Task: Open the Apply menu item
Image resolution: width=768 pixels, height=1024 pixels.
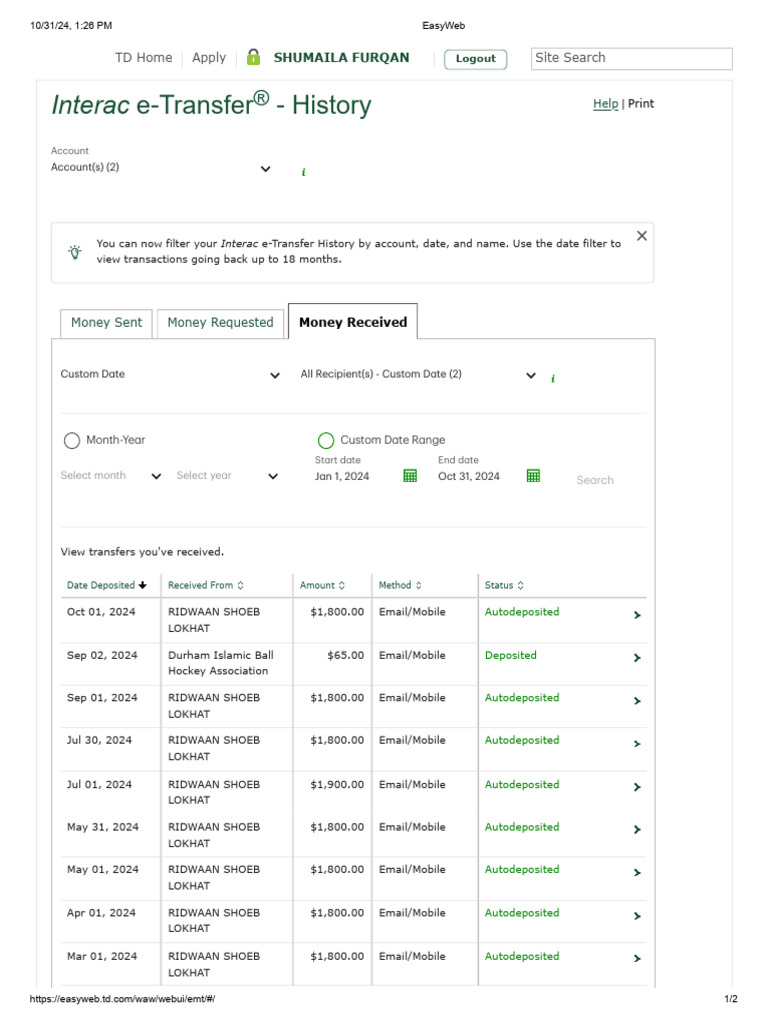Action: tap(209, 57)
